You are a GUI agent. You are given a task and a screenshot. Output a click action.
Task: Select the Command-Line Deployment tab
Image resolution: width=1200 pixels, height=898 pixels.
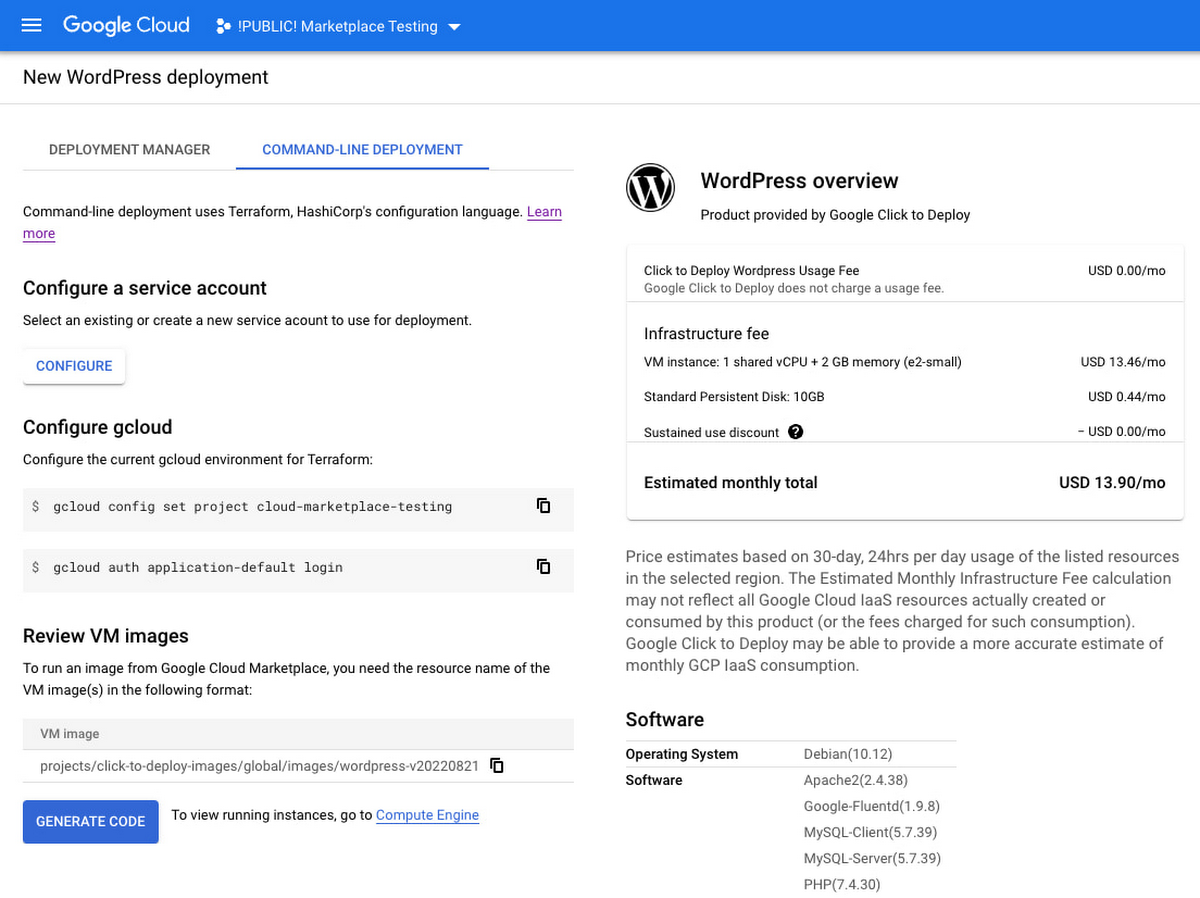pos(362,149)
